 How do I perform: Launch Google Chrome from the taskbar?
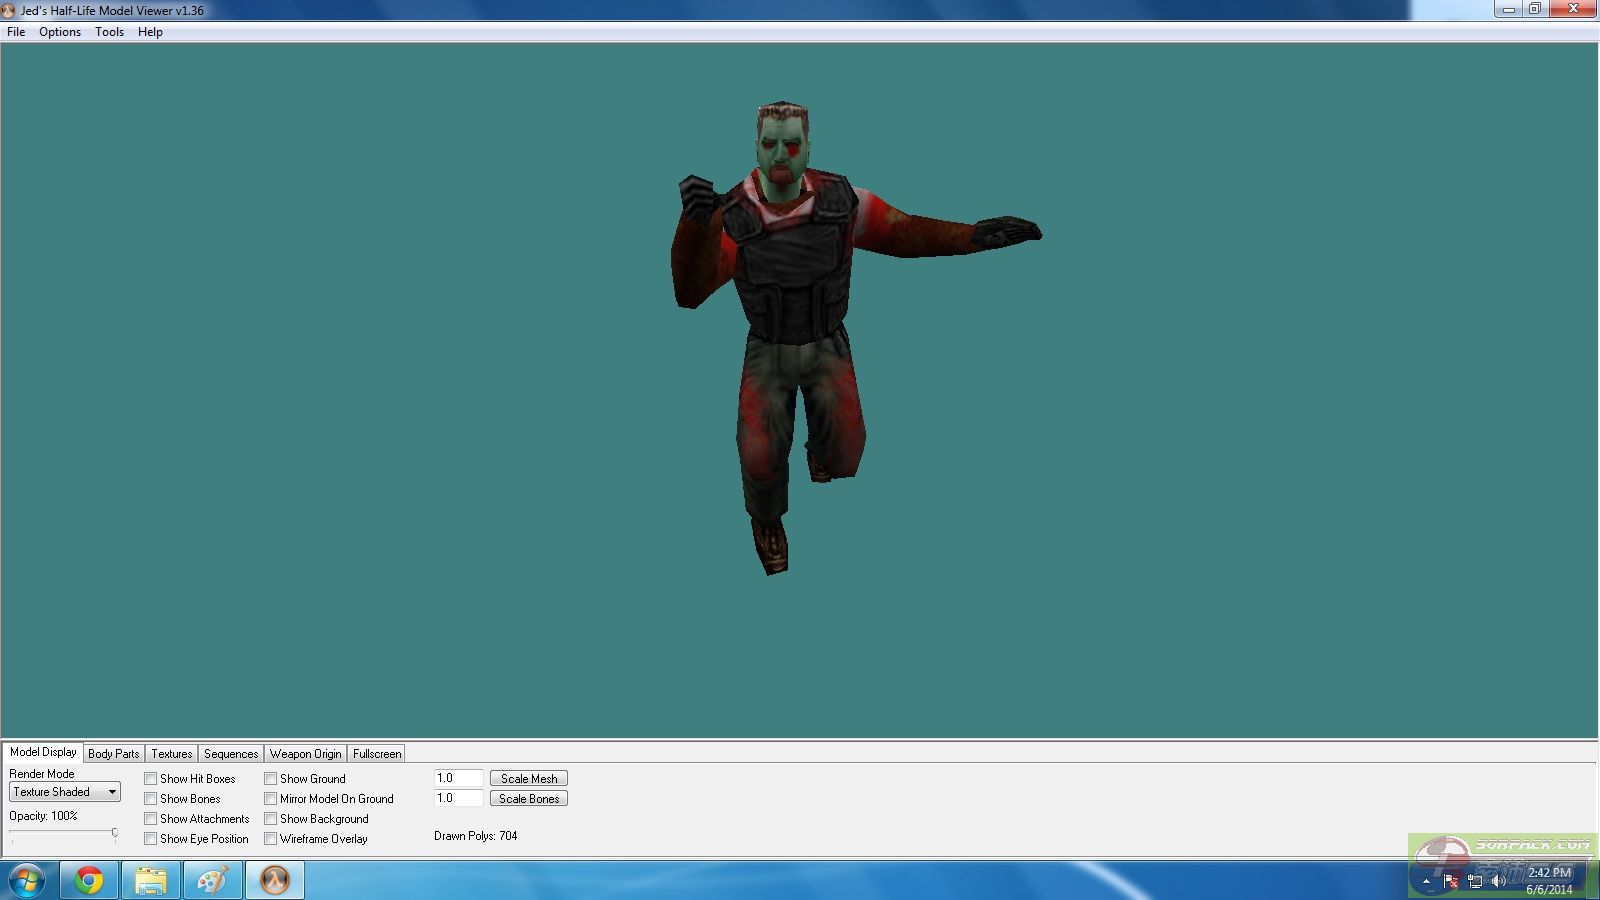click(x=89, y=880)
